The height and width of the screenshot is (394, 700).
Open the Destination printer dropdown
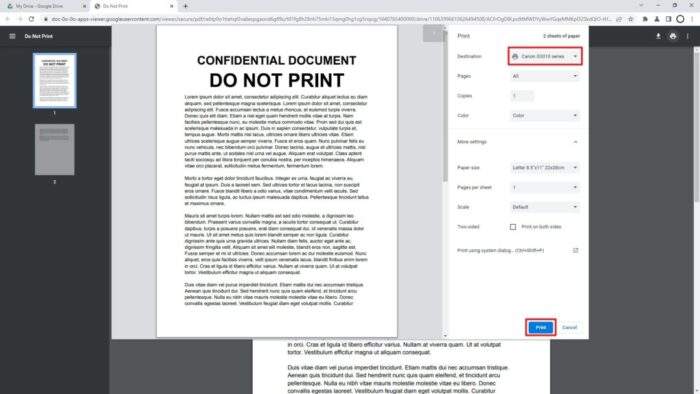coord(545,57)
